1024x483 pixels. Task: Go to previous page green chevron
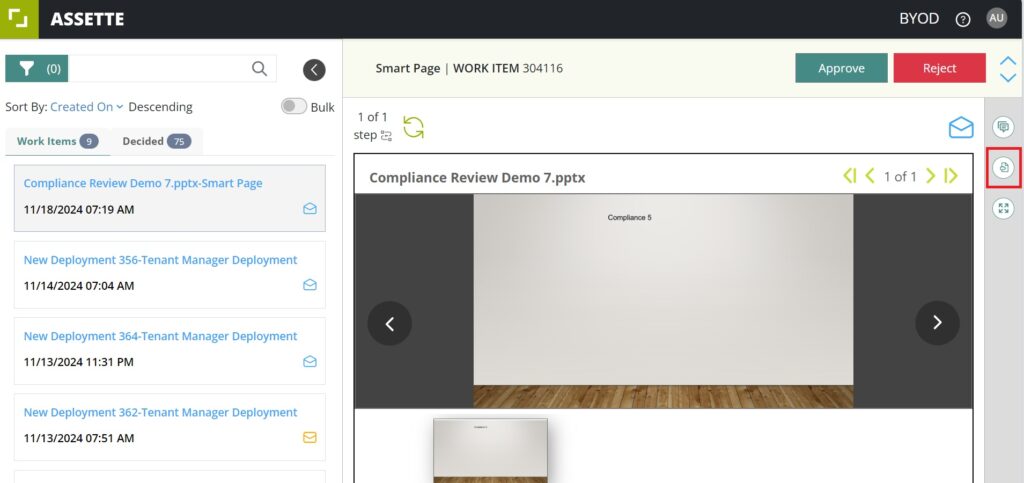(x=870, y=176)
